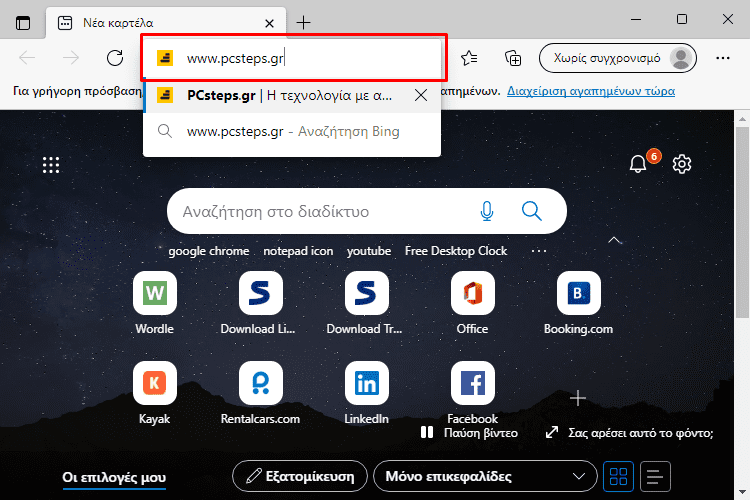750x500 pixels.
Task: Add a new quick link with plus
Action: click(578, 398)
